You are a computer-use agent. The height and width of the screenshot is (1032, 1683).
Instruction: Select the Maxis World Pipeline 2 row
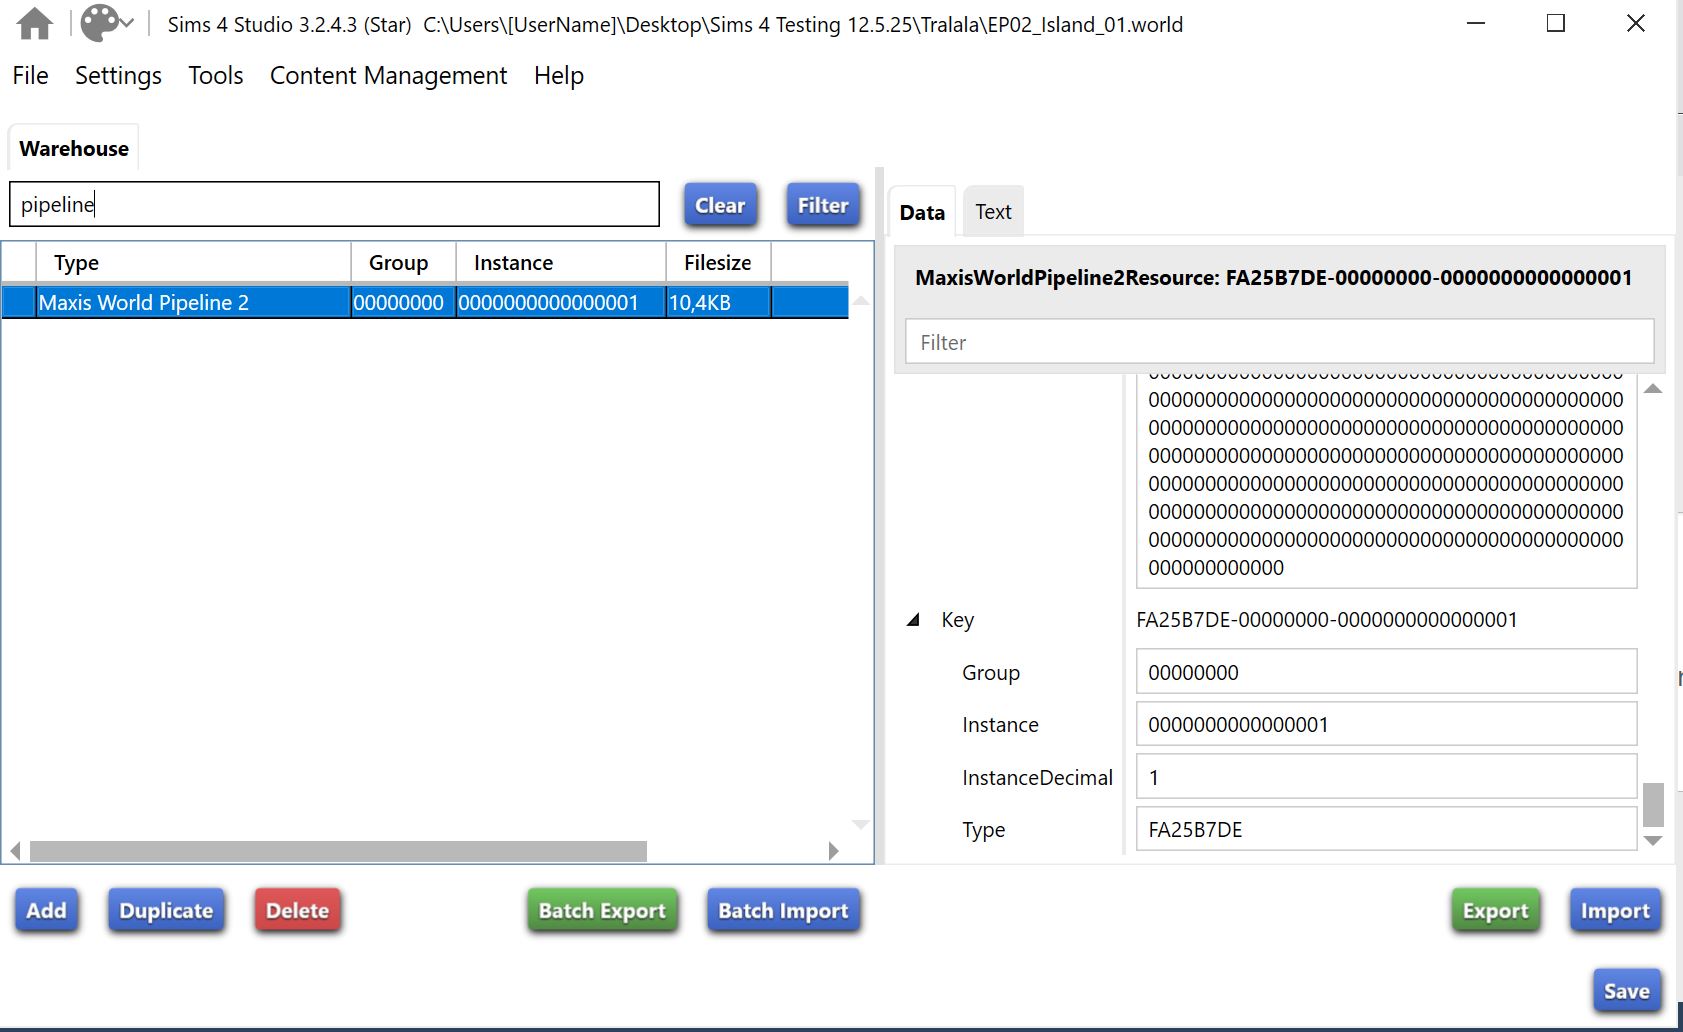425,302
